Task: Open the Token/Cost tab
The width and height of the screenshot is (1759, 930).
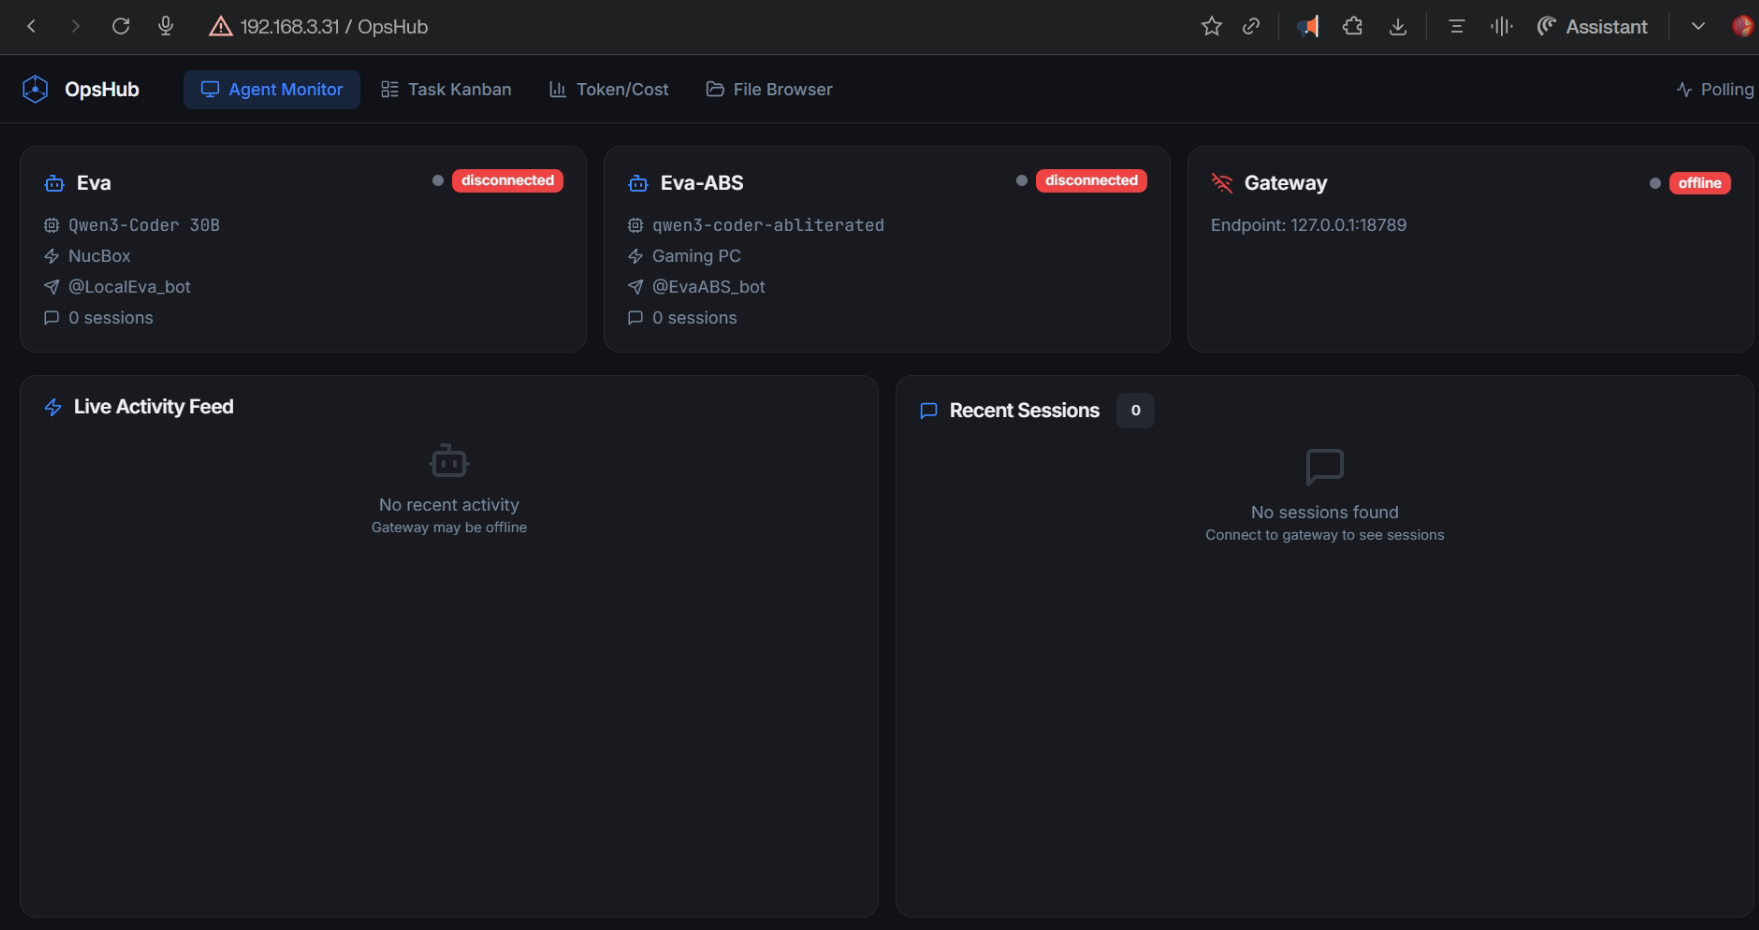Action: pos(608,89)
